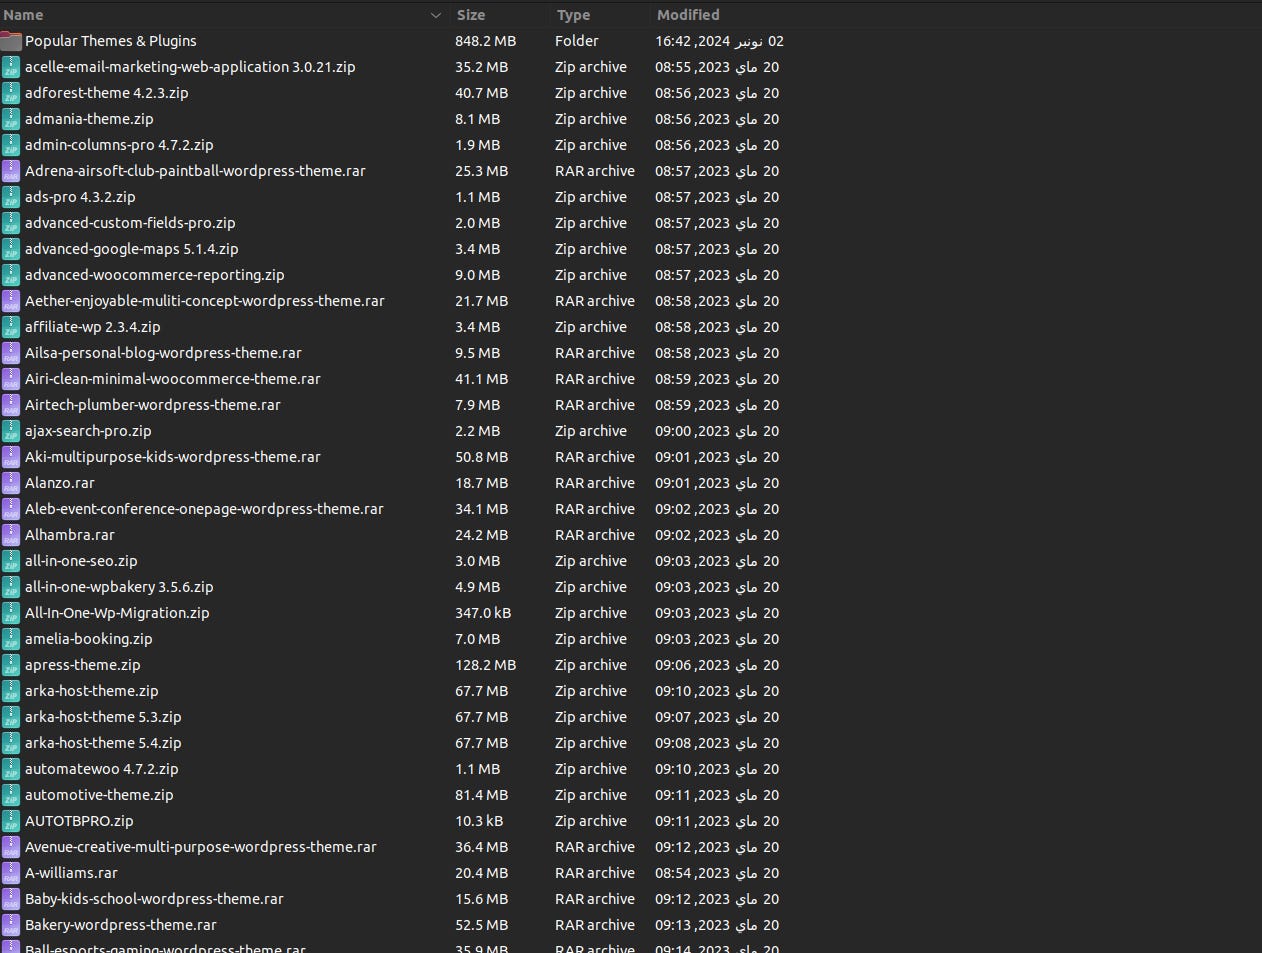
Task: Click rar icon of Adrena-airsoft-club-paintball-wordpress-theme.rar
Action: point(11,171)
